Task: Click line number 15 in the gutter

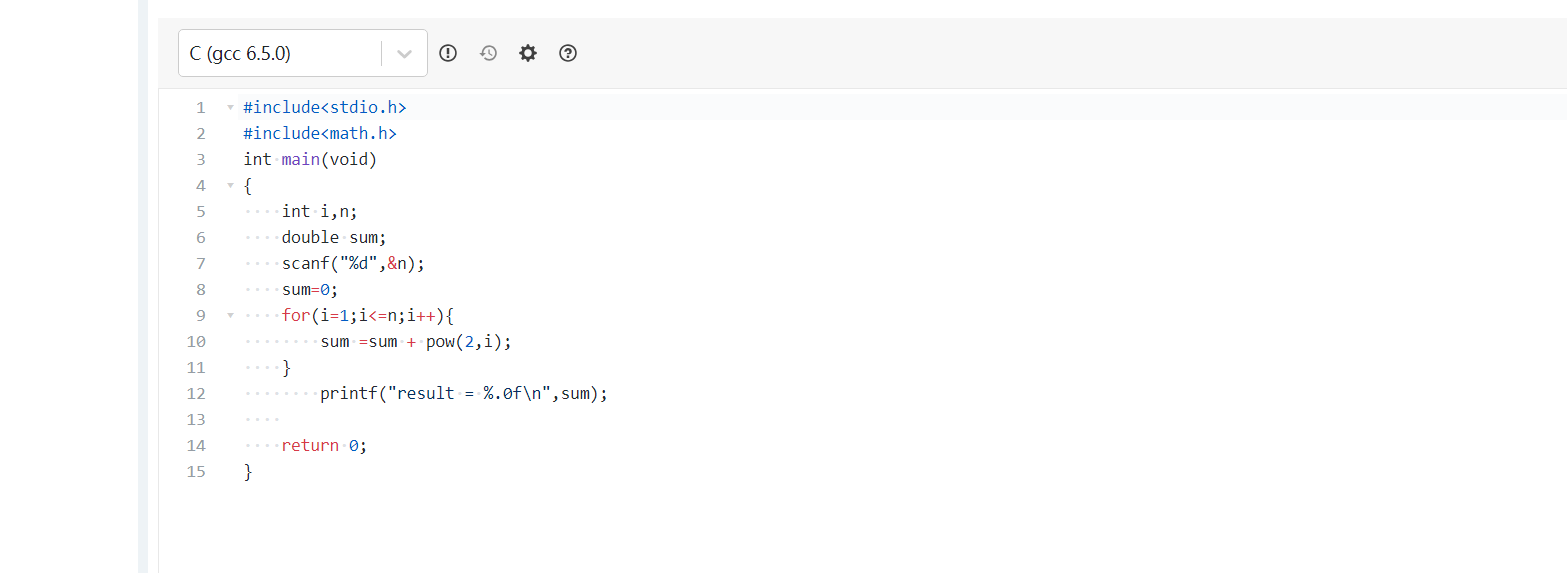Action: pyautogui.click(x=196, y=471)
